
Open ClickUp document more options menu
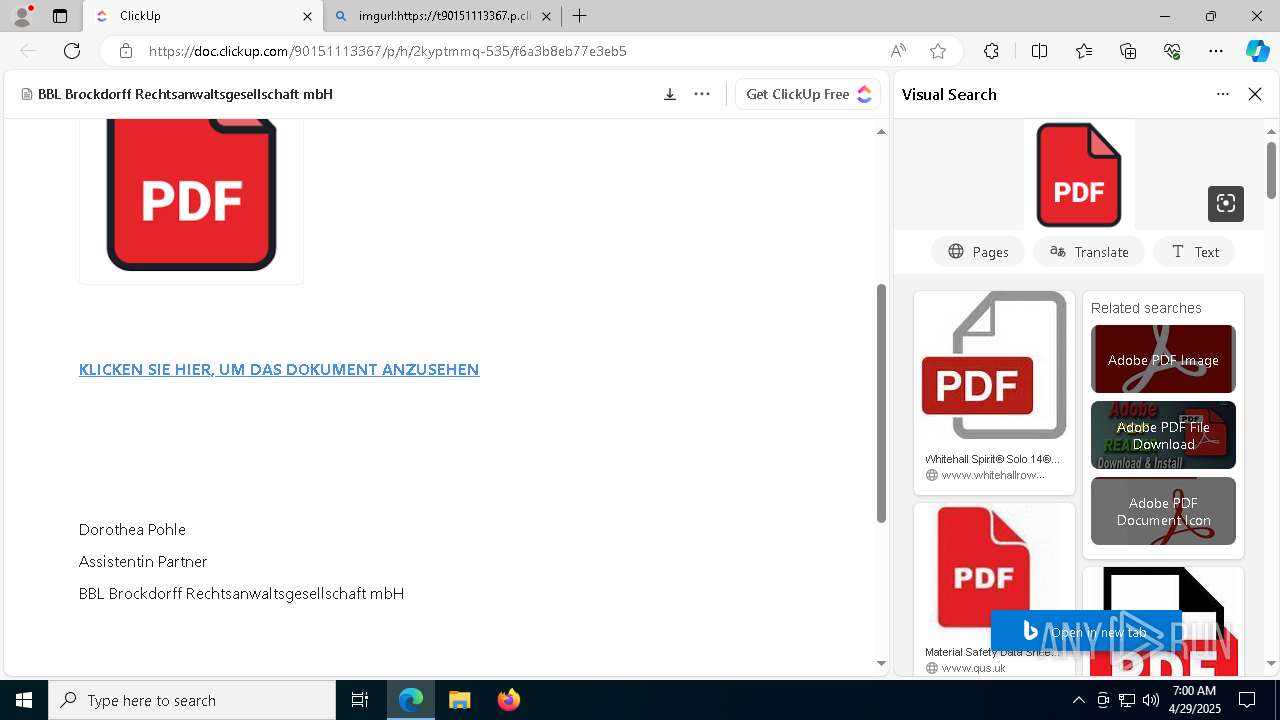[702, 94]
